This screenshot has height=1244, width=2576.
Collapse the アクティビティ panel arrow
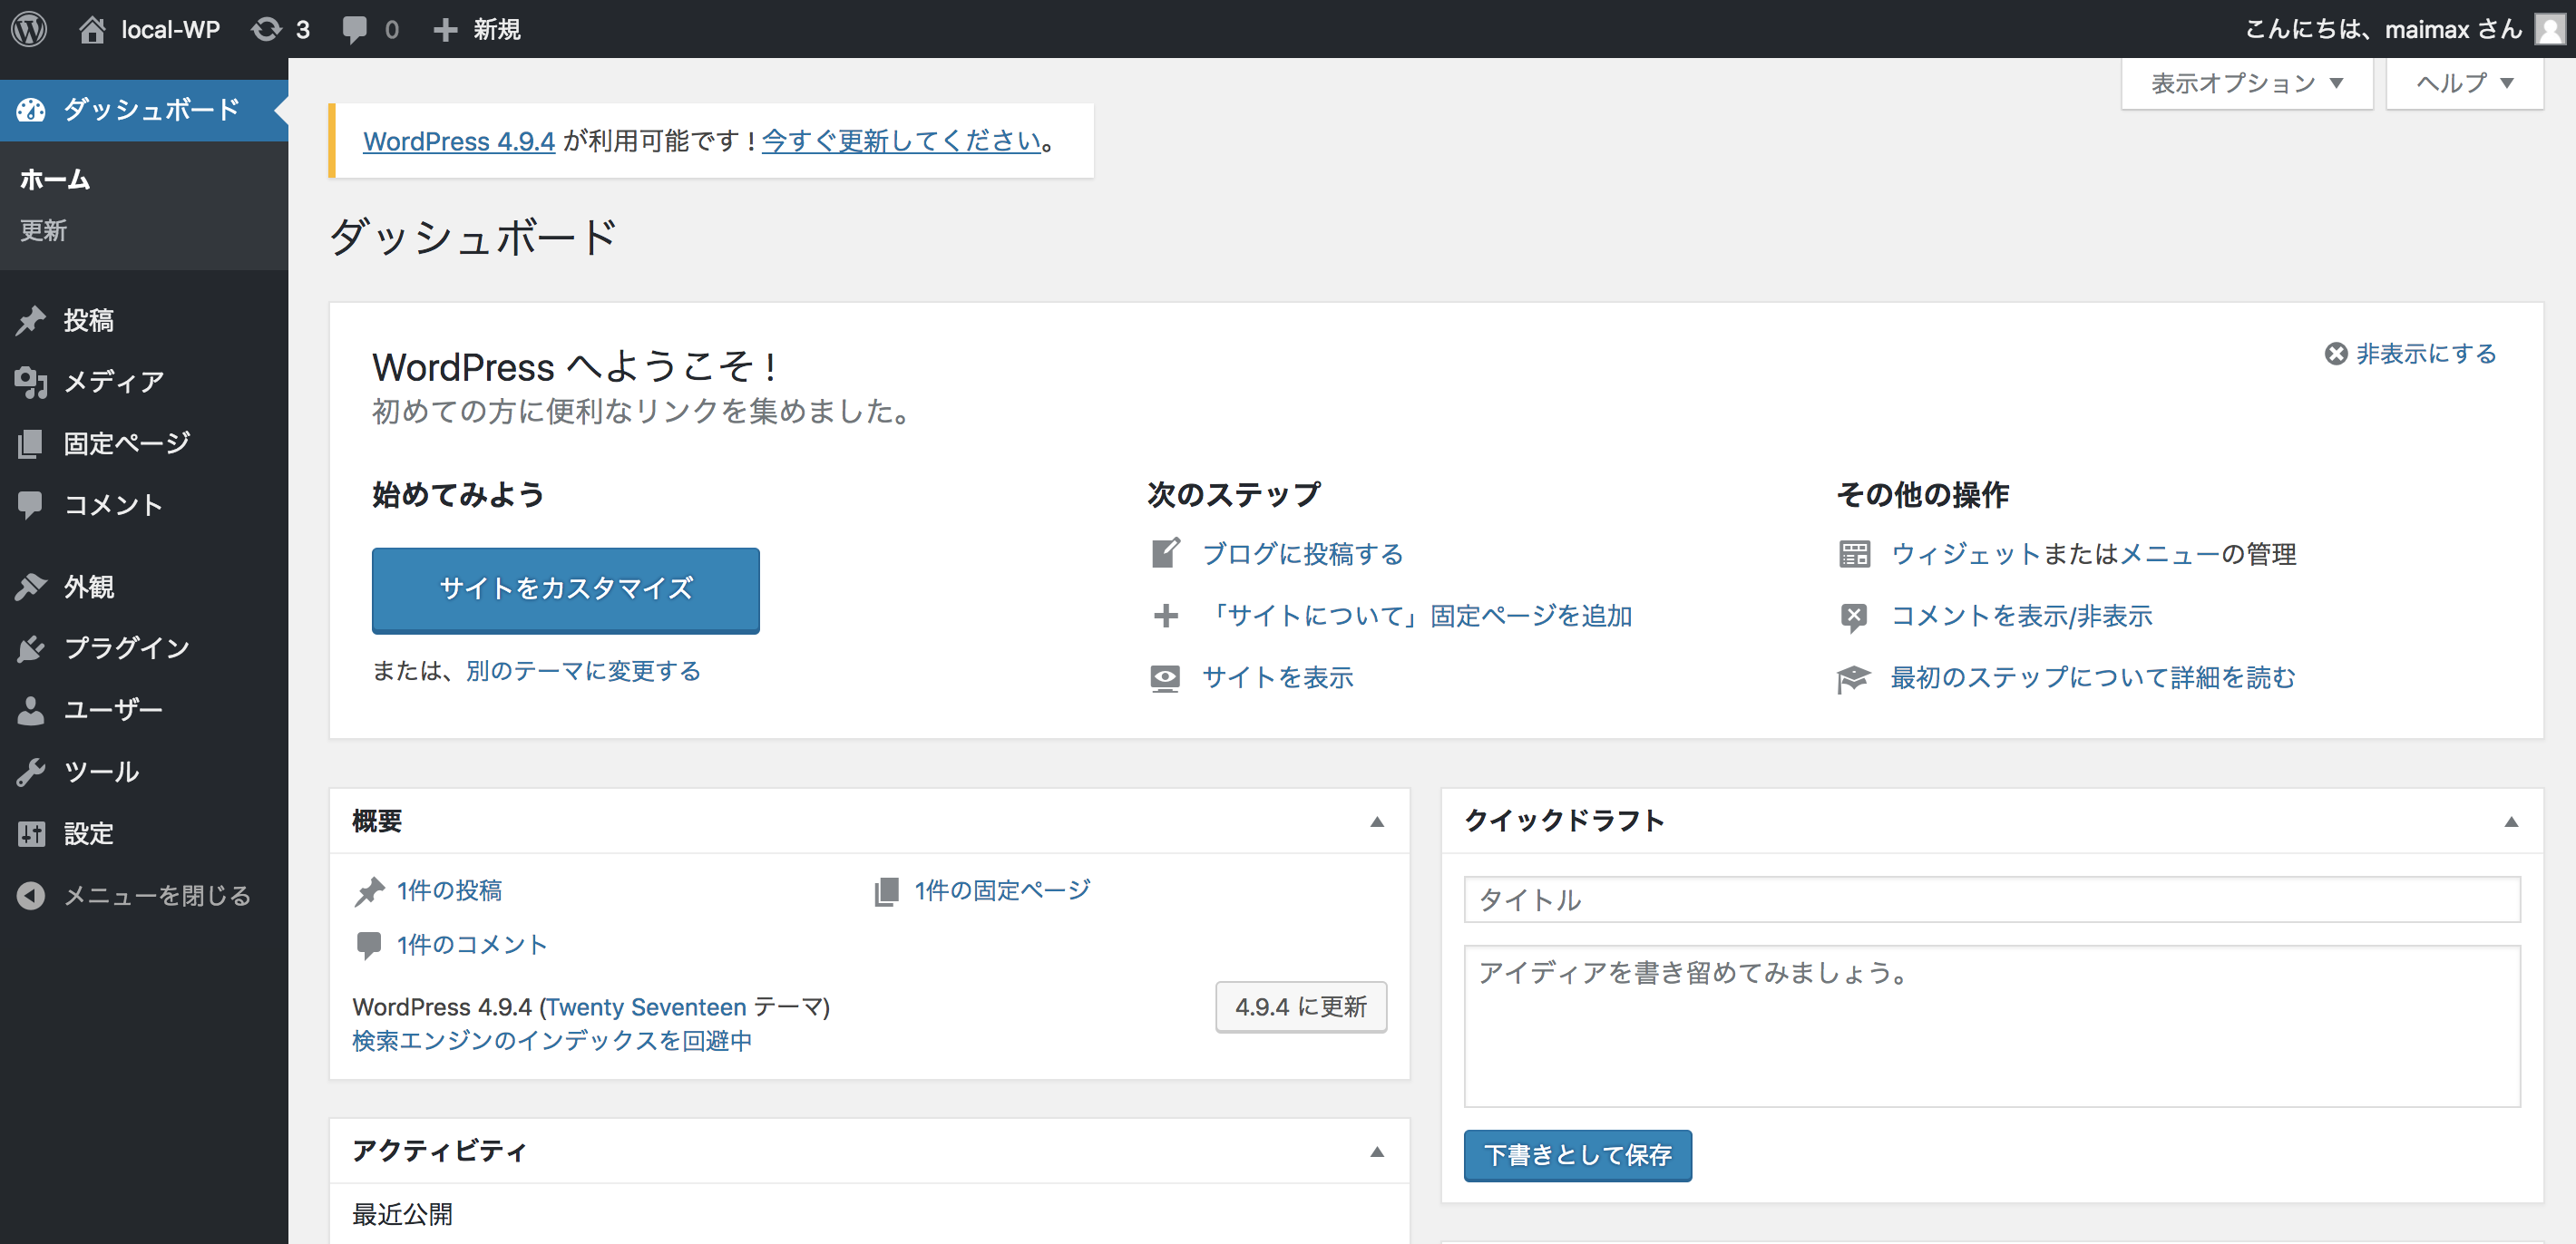tap(1377, 1152)
